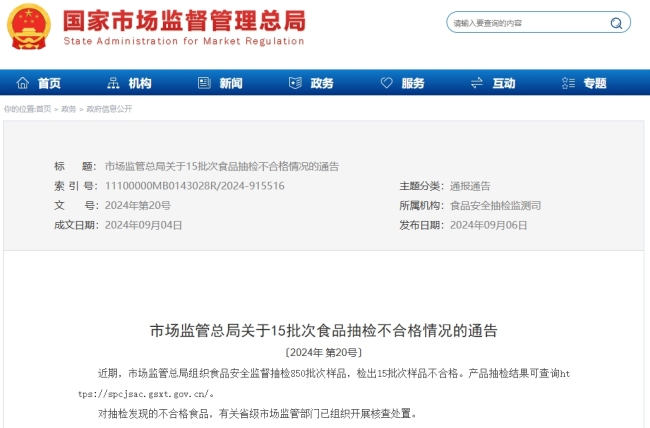
Task: Open the 机构 navigation item
Action: [x=140, y=83]
